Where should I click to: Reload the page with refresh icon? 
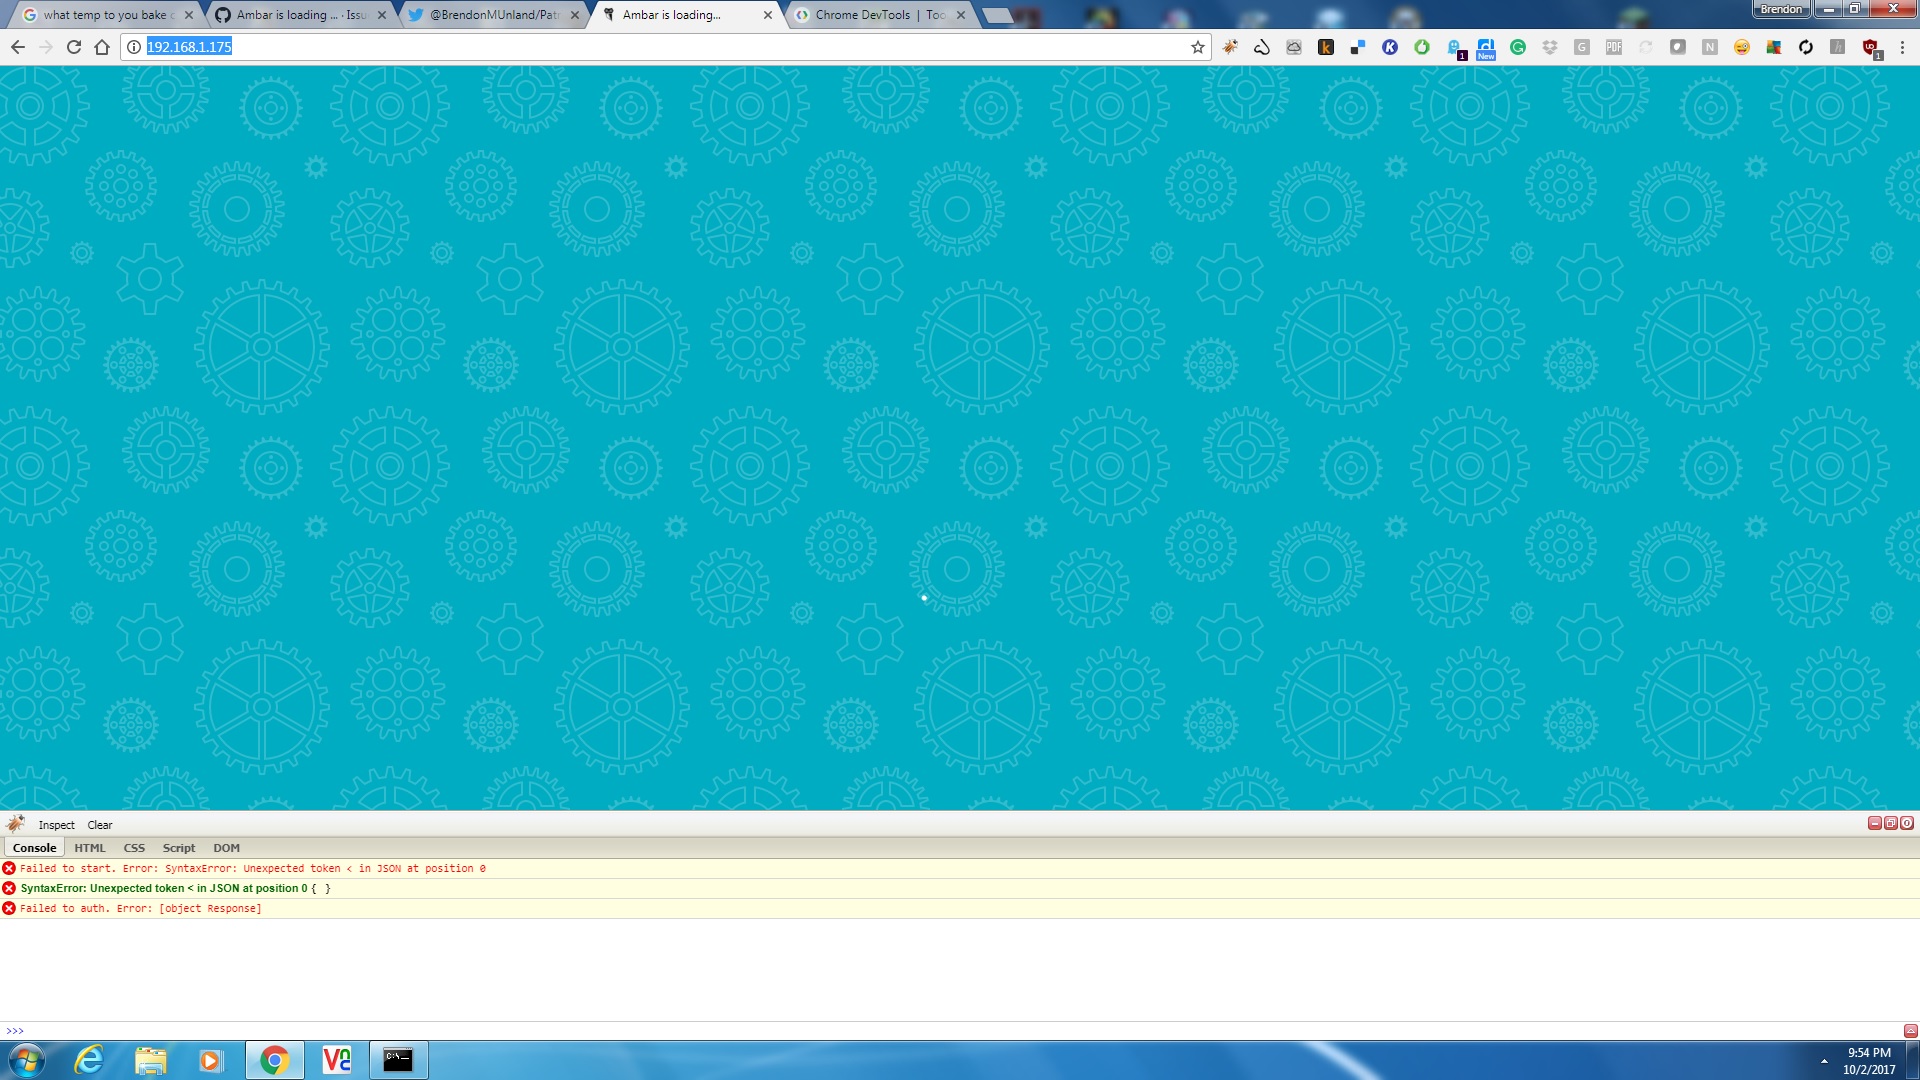73,47
